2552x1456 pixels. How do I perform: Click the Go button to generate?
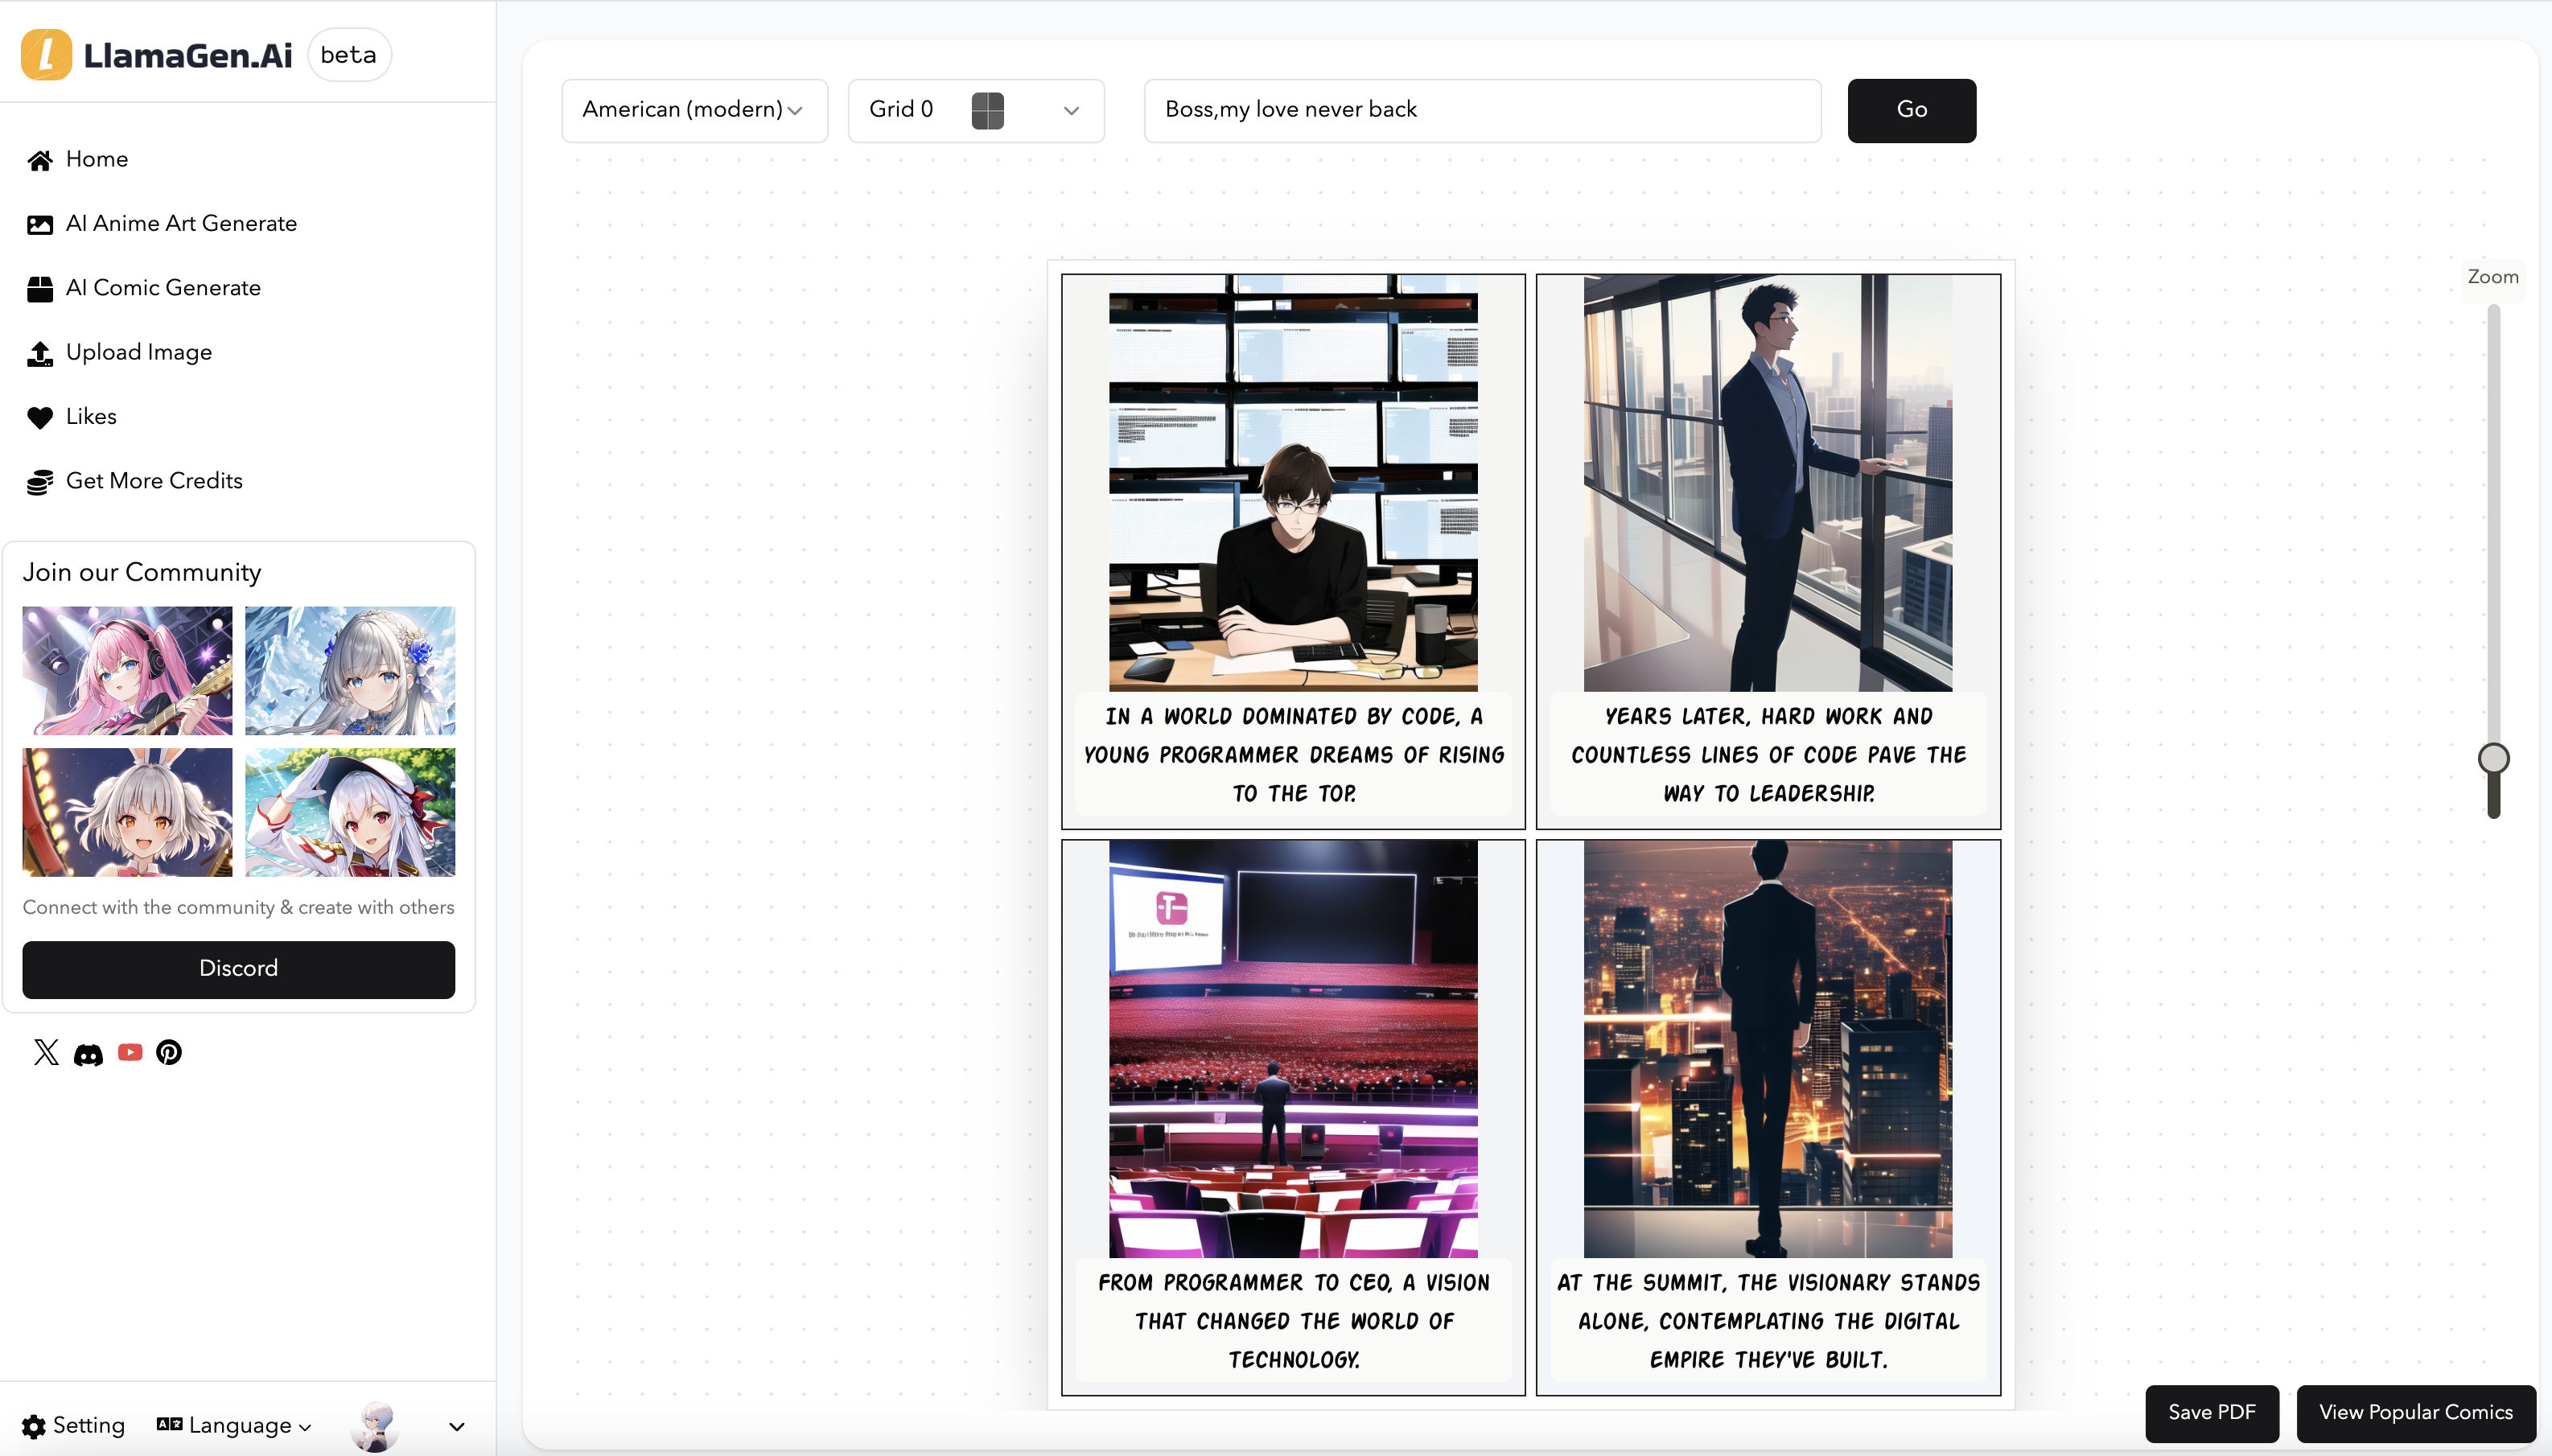pyautogui.click(x=1911, y=110)
